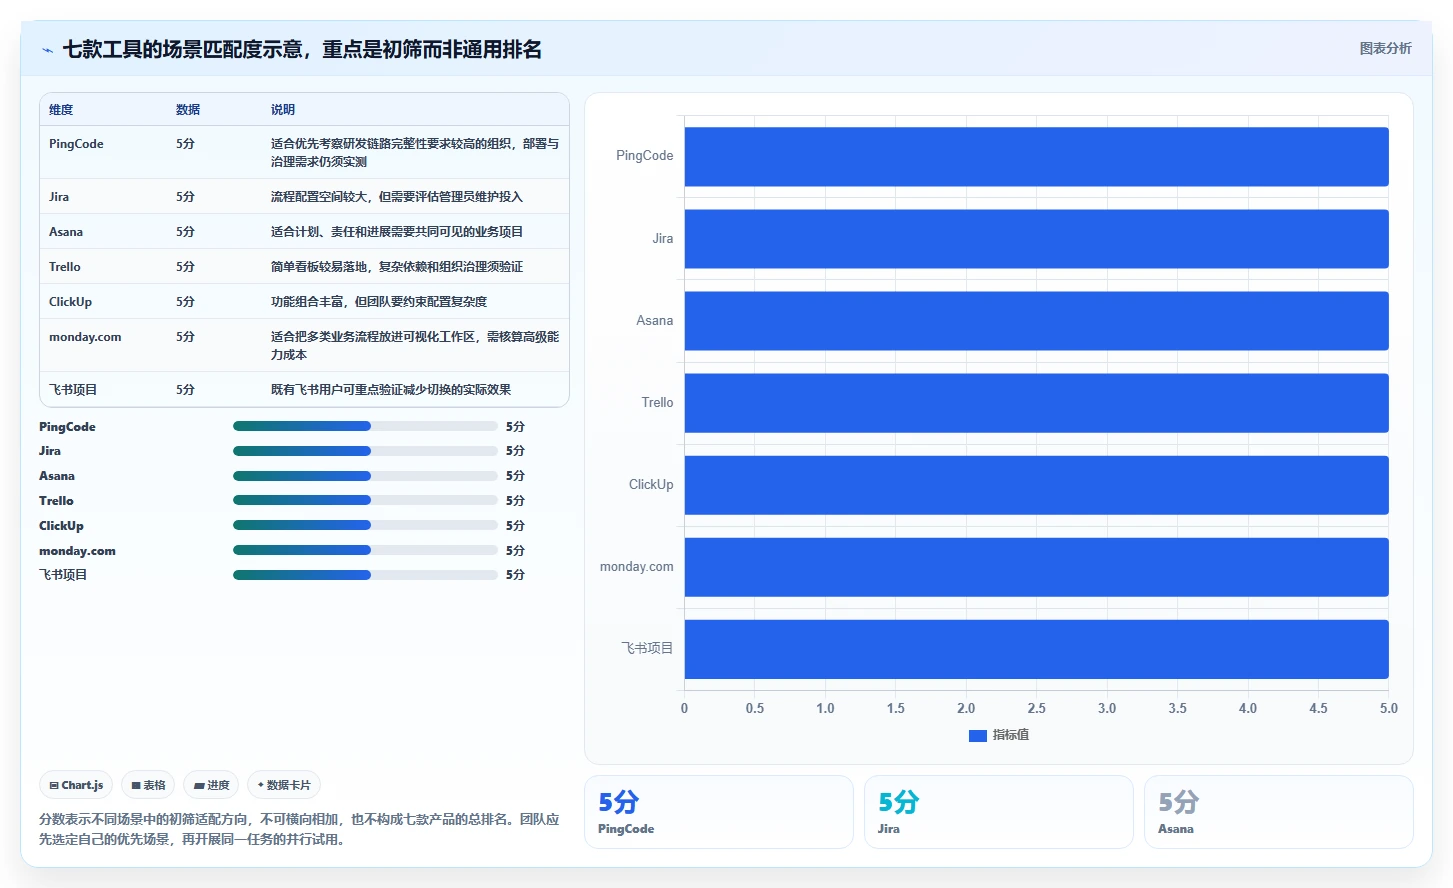Click the 流程配置空间较大 description for Jira
The width and height of the screenshot is (1453, 888).
(x=397, y=197)
